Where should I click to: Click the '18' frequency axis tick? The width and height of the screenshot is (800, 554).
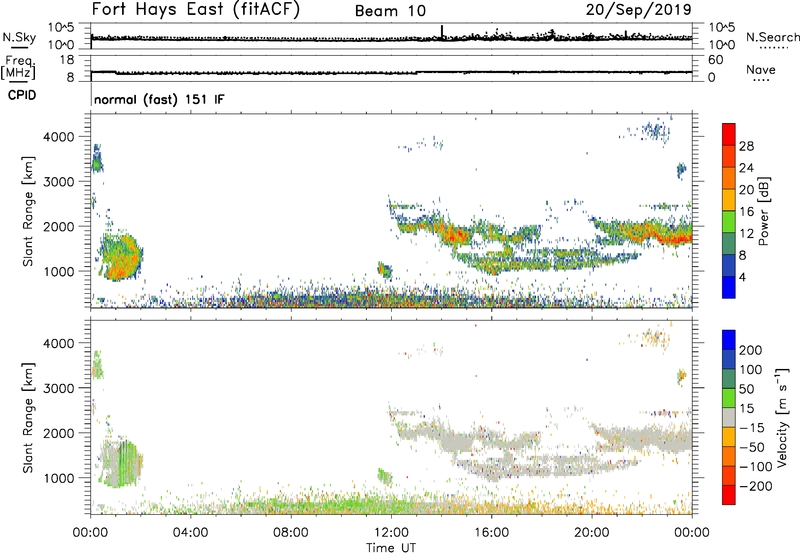[67, 60]
